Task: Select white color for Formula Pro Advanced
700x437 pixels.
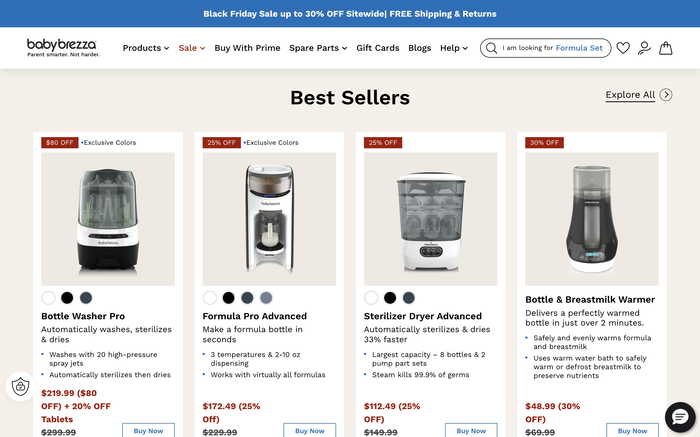Action: [x=210, y=298]
